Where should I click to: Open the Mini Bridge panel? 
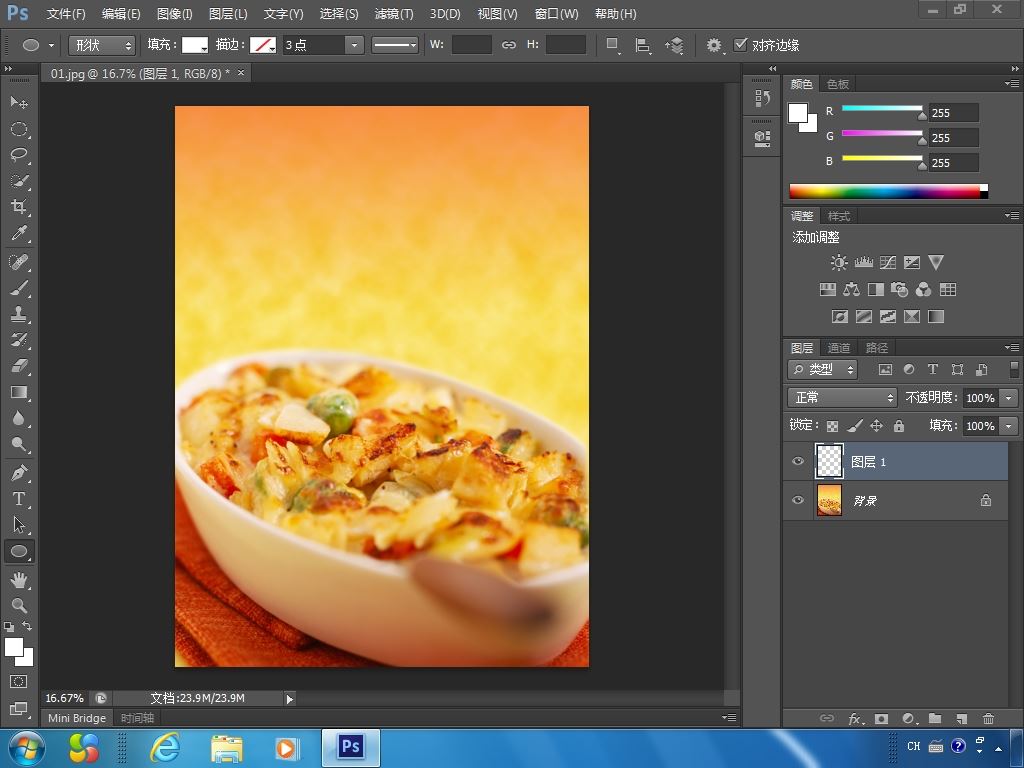point(77,718)
